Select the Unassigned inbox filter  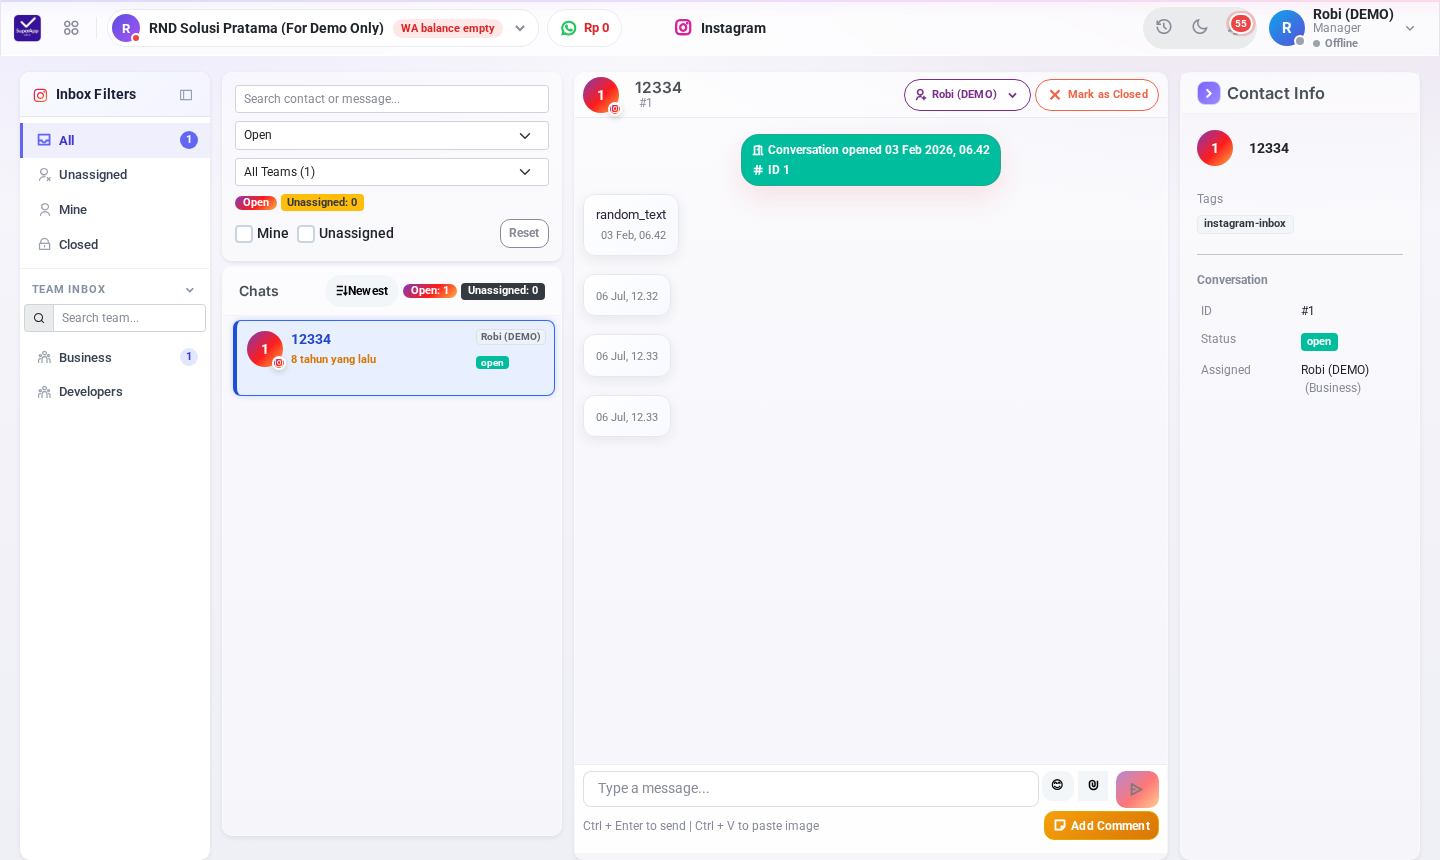(x=116, y=175)
